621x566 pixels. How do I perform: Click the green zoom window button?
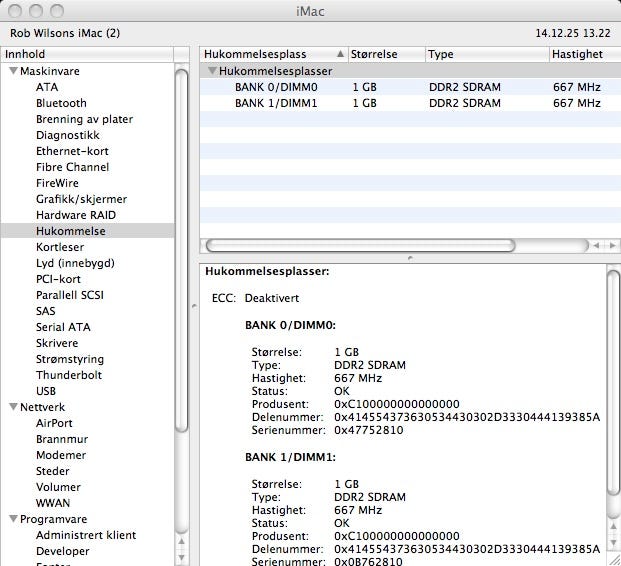(57, 10)
